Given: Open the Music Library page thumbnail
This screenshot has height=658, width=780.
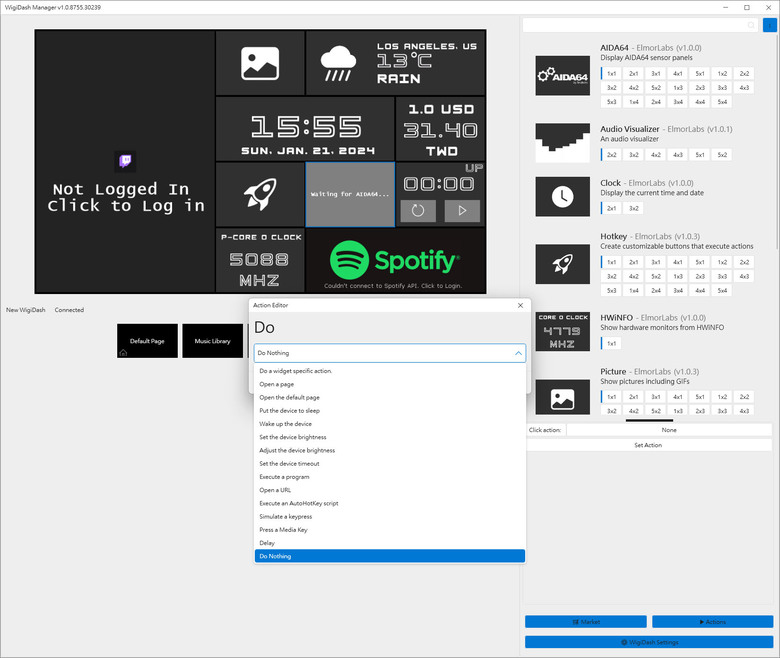Looking at the screenshot, I should 212,341.
